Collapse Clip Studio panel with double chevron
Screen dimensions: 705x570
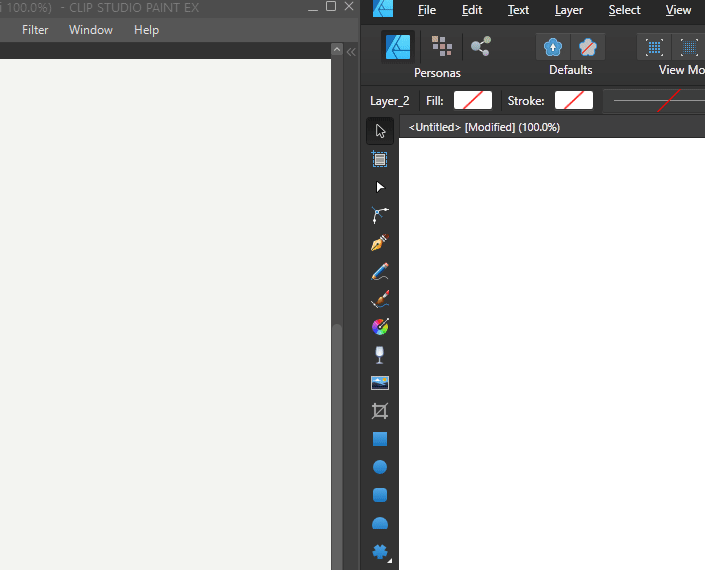pos(351,51)
